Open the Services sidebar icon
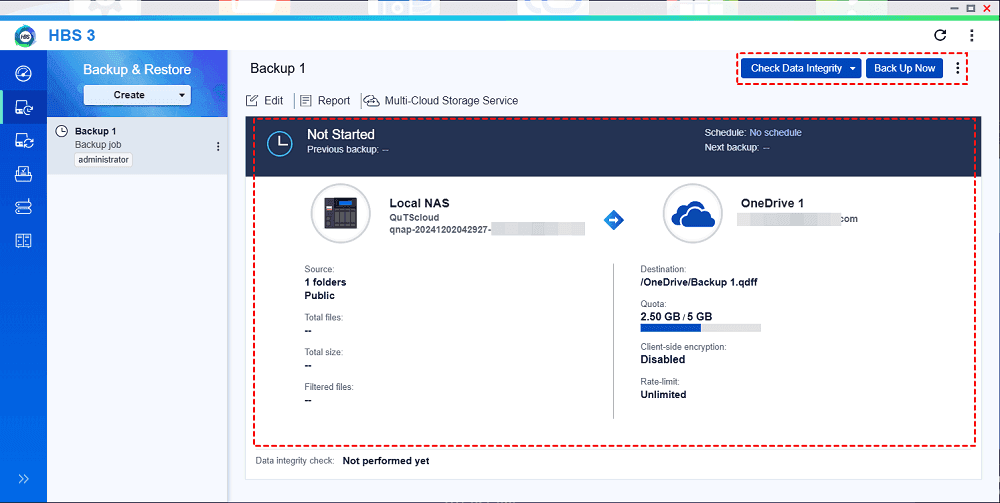Viewport: 1000px width, 503px height. (x=23, y=240)
